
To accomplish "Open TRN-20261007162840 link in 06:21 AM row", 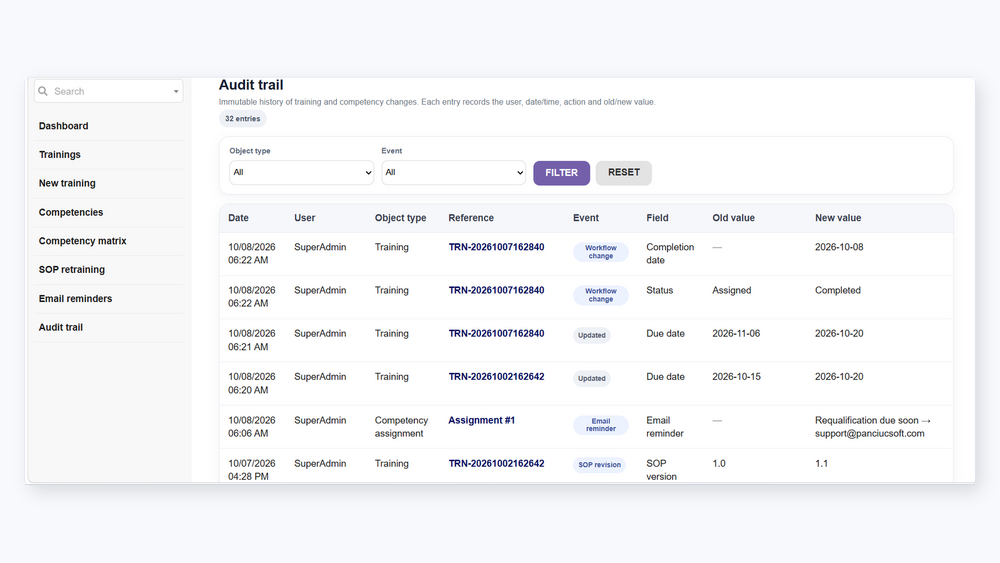I will tap(496, 333).
